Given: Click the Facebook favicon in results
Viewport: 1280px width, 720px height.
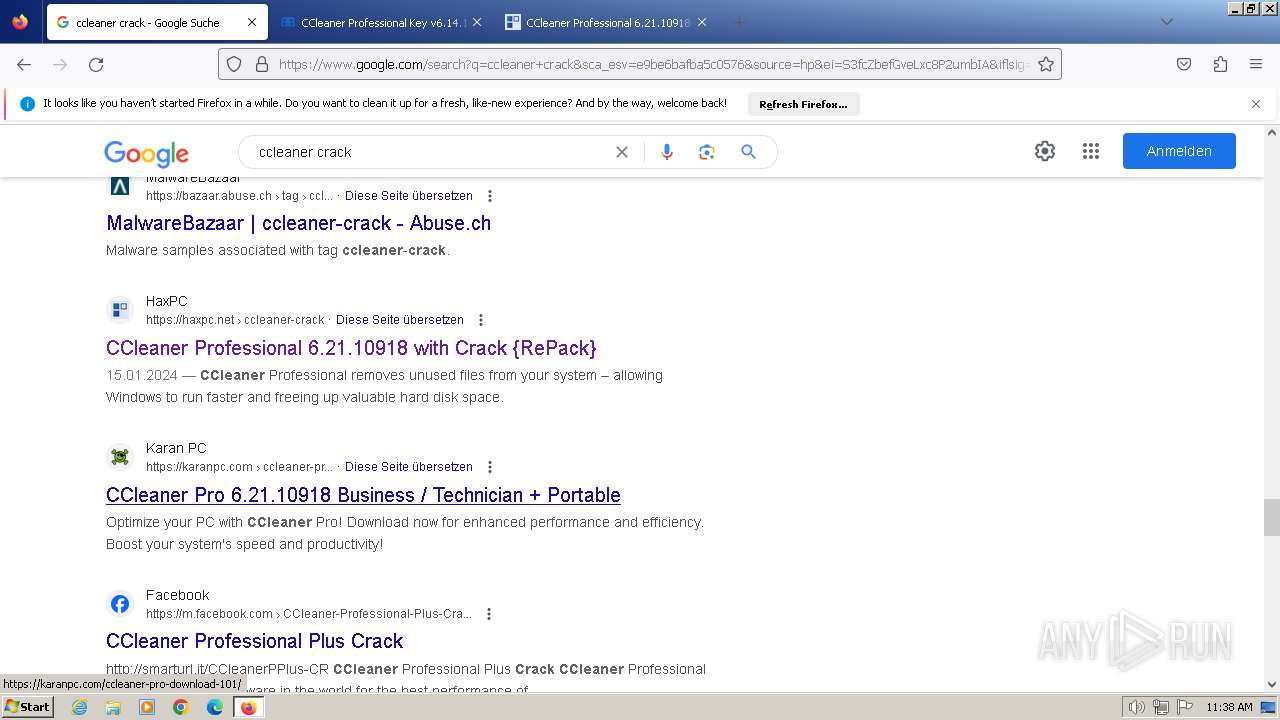Looking at the screenshot, I should (x=120, y=604).
